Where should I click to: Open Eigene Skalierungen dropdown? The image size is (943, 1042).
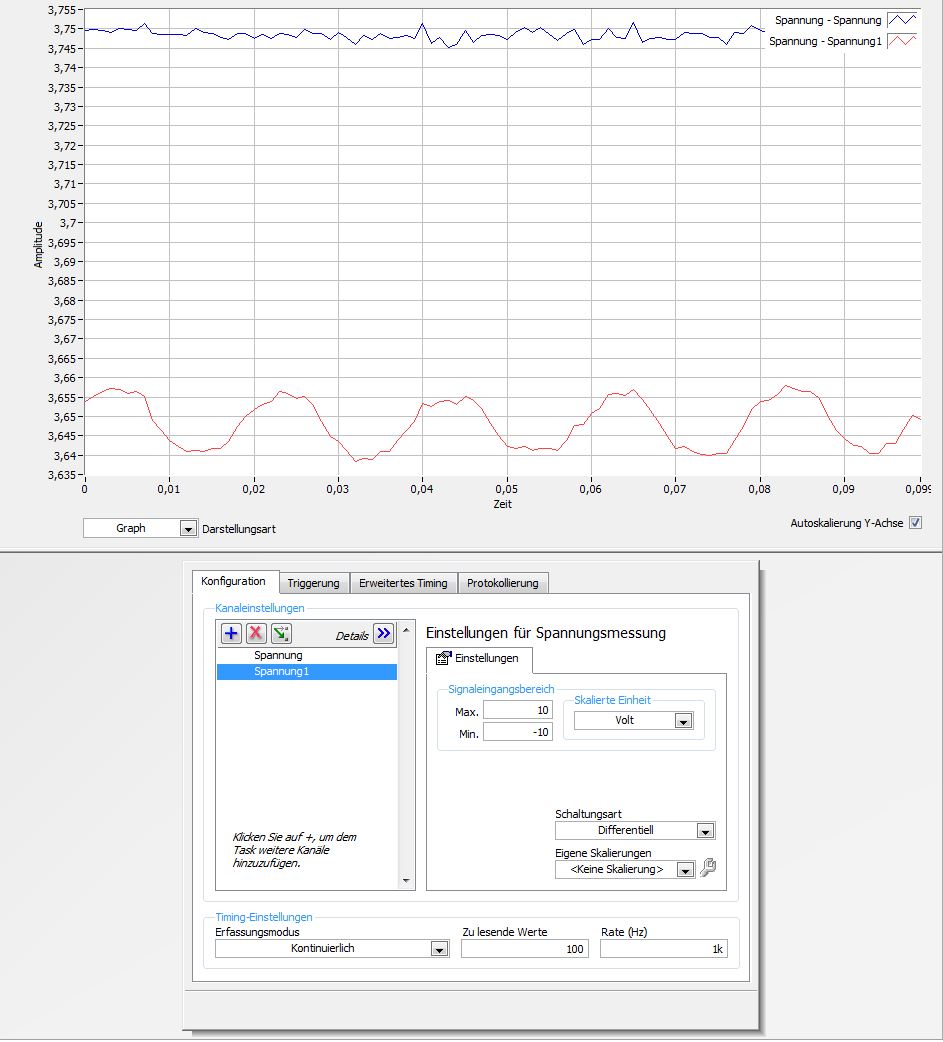685,869
